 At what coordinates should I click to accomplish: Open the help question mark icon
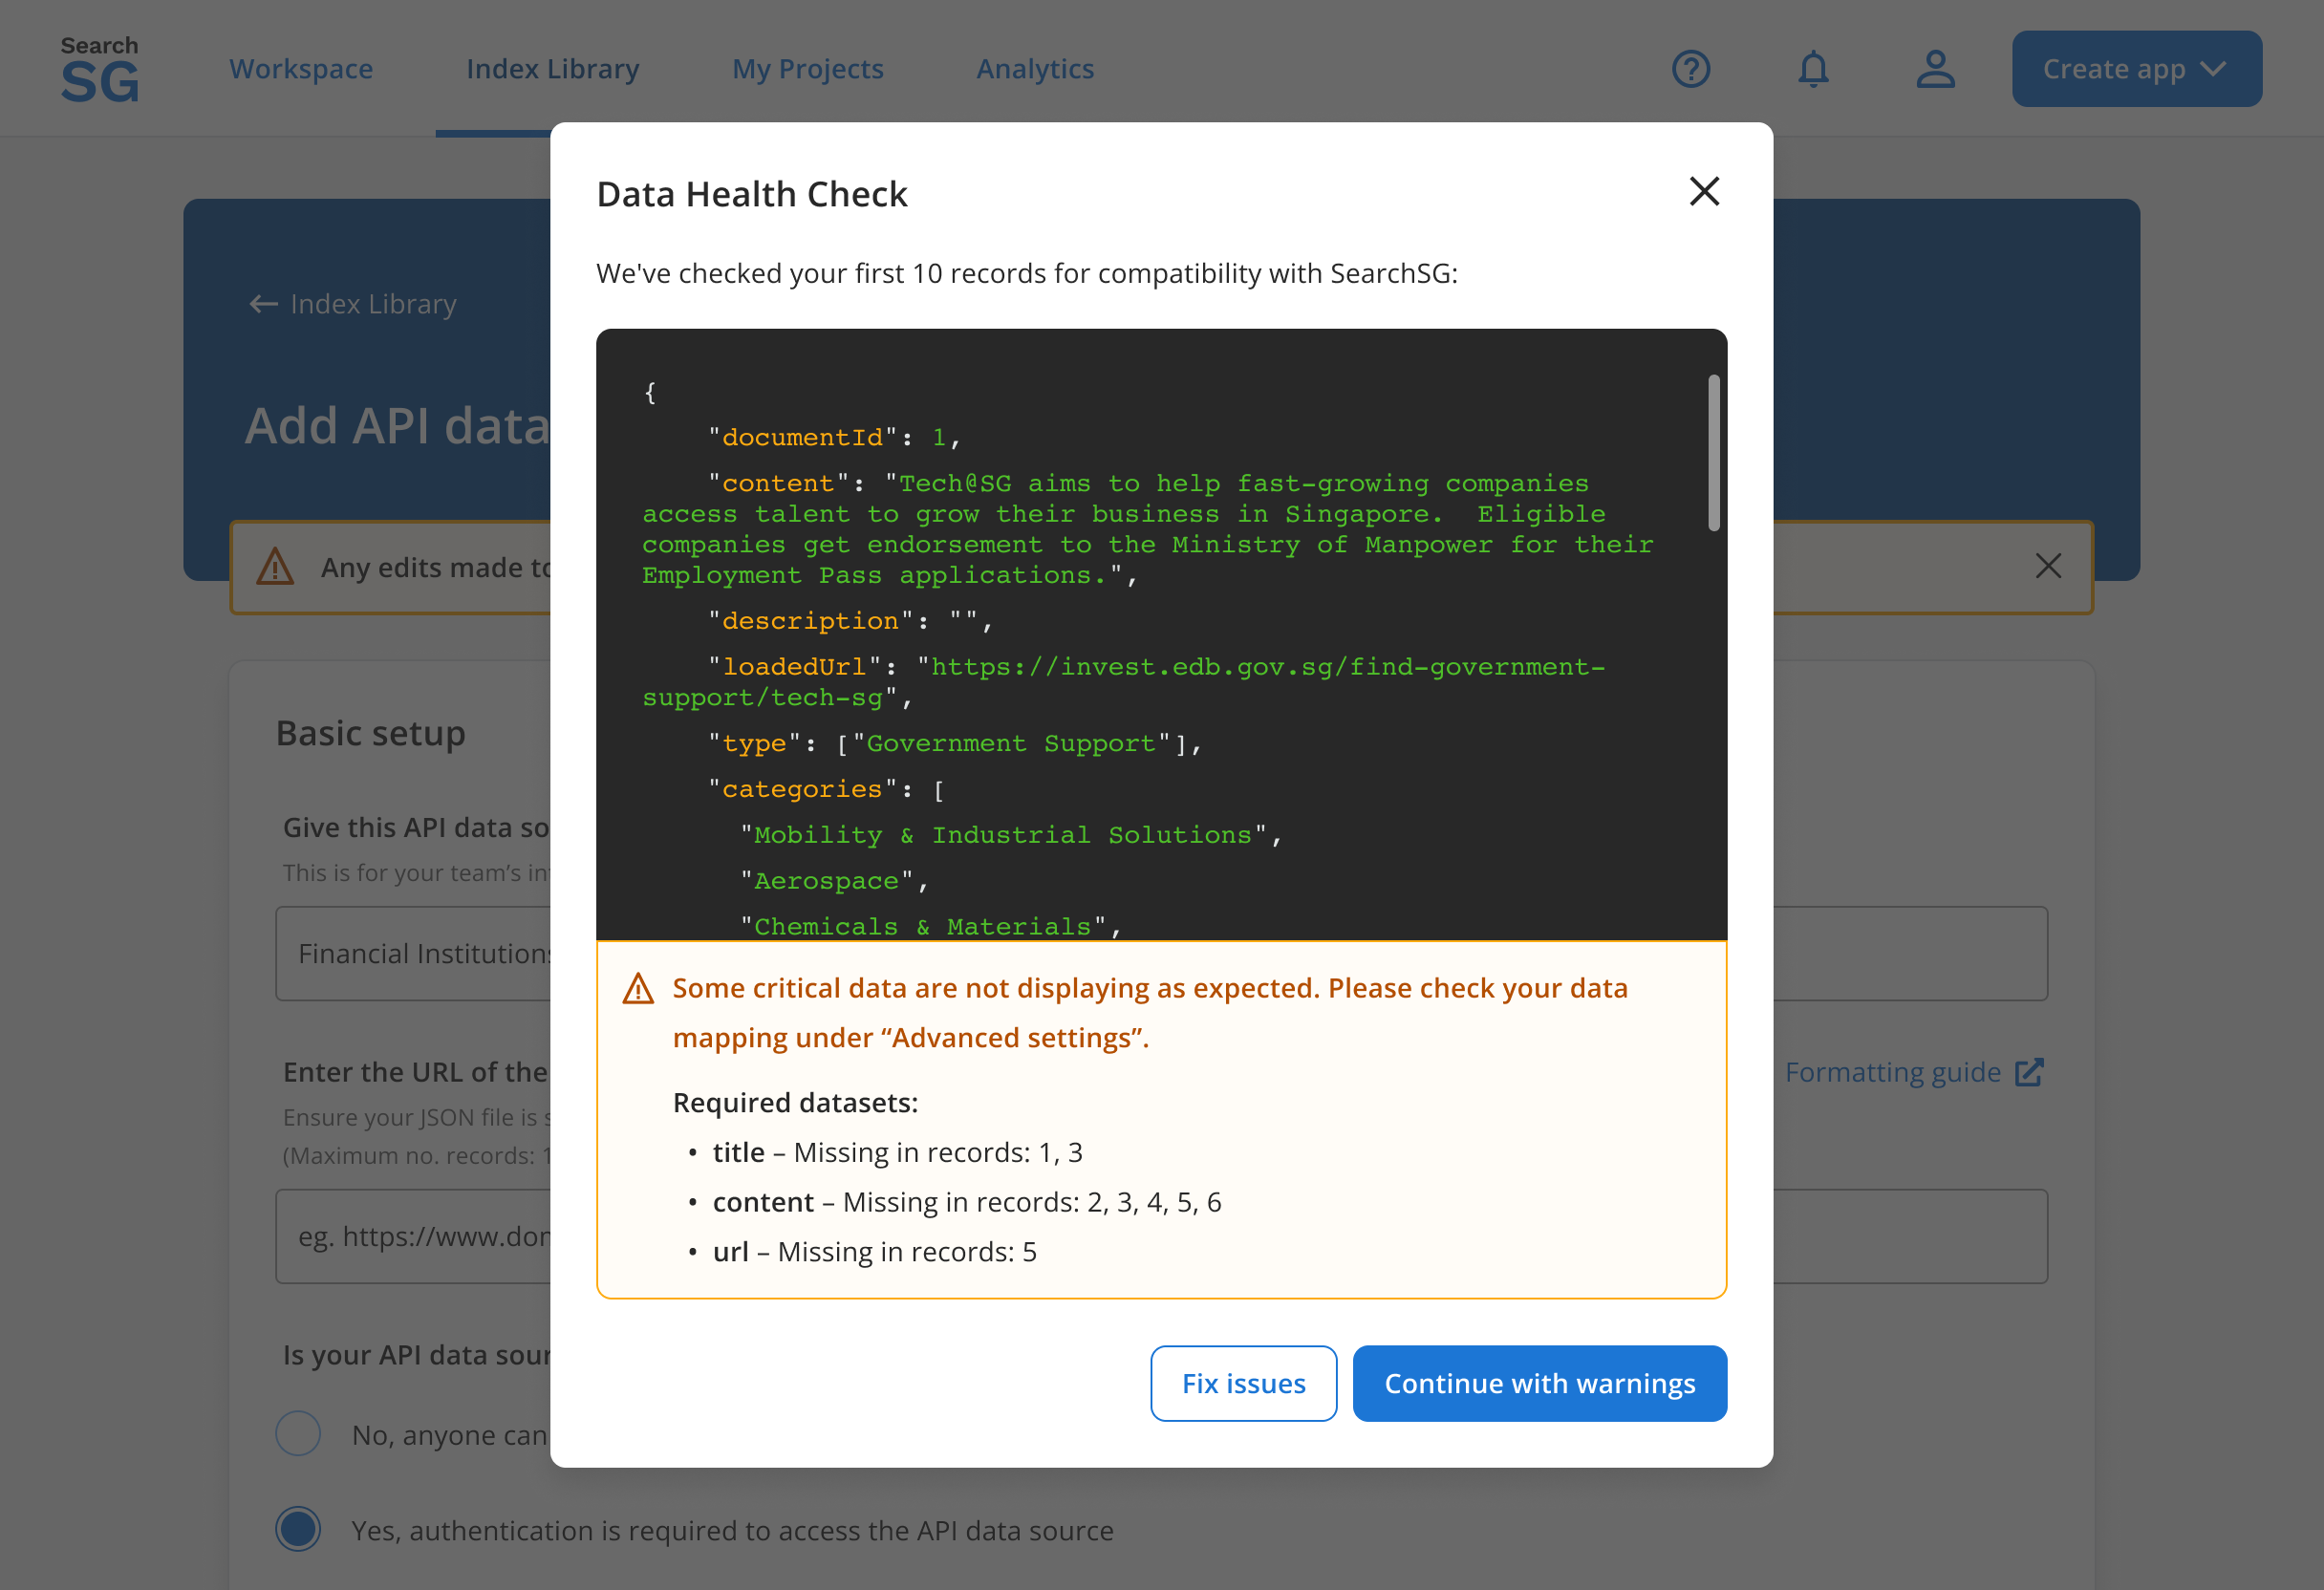coord(1691,69)
